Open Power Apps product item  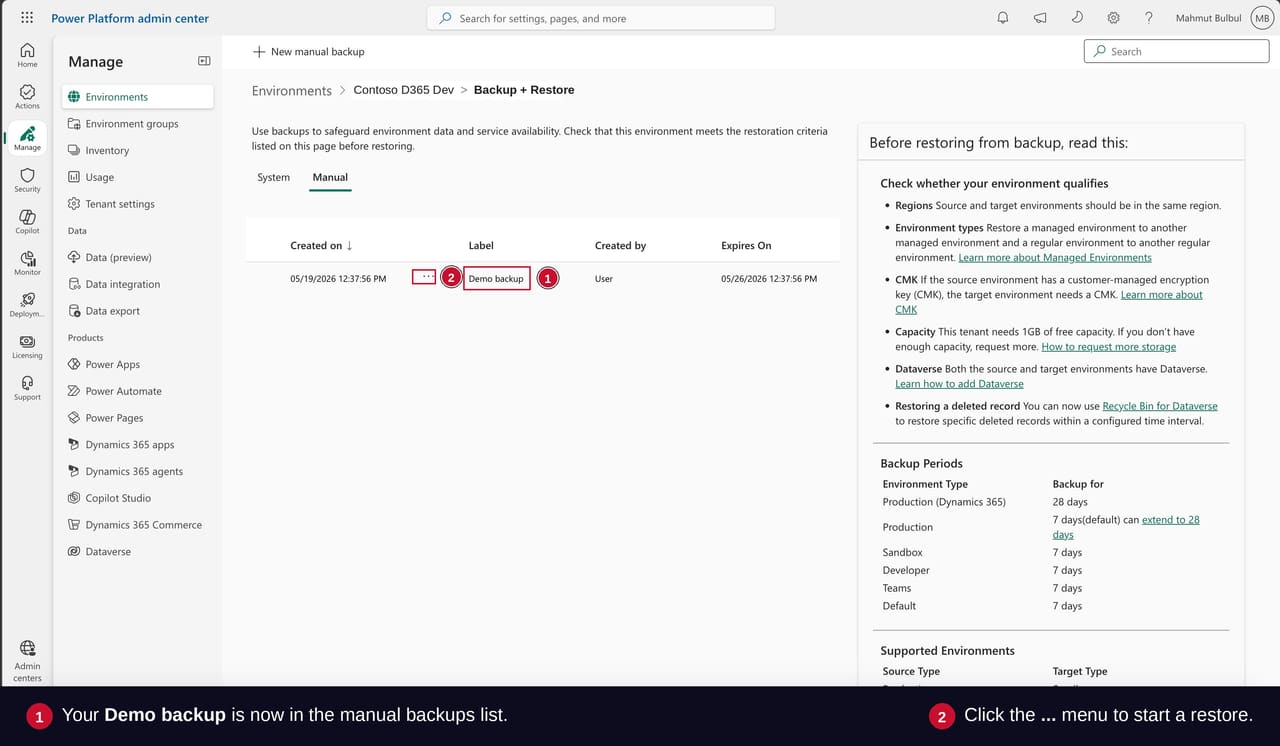click(x=137, y=364)
